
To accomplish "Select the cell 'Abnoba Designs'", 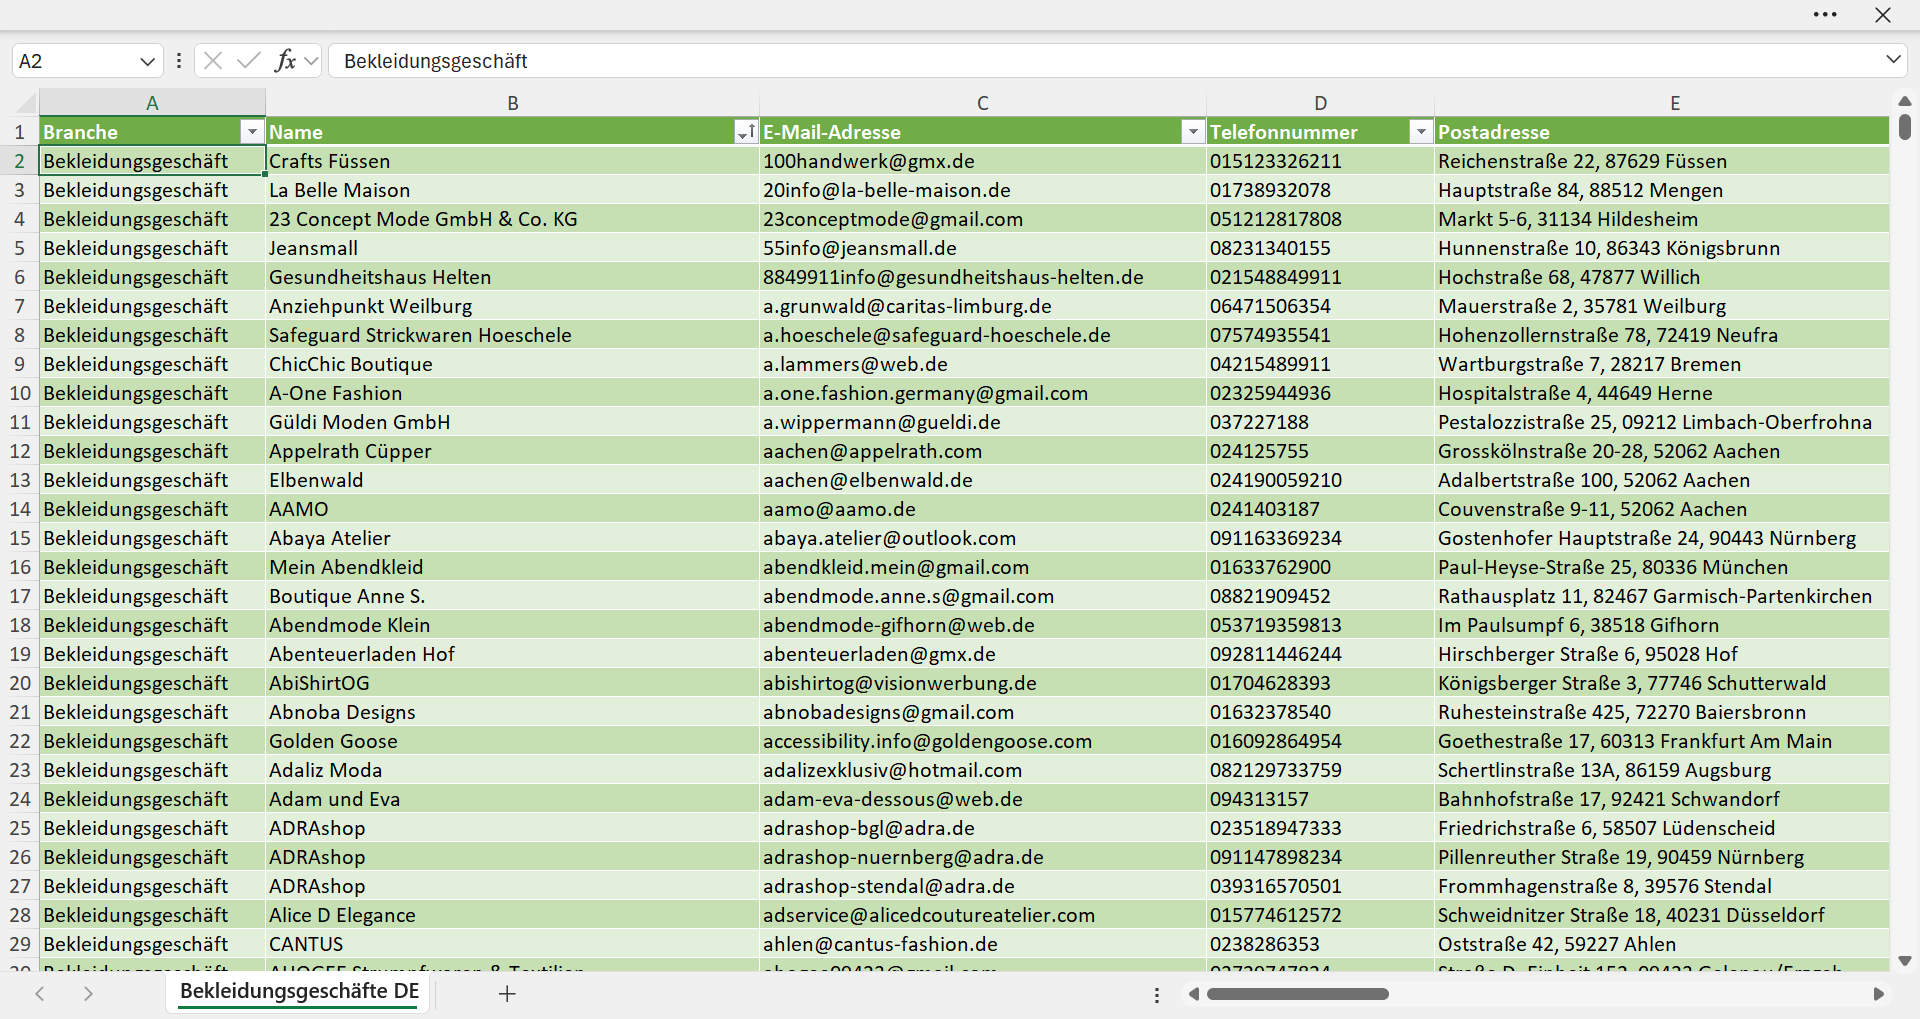I will click(513, 712).
